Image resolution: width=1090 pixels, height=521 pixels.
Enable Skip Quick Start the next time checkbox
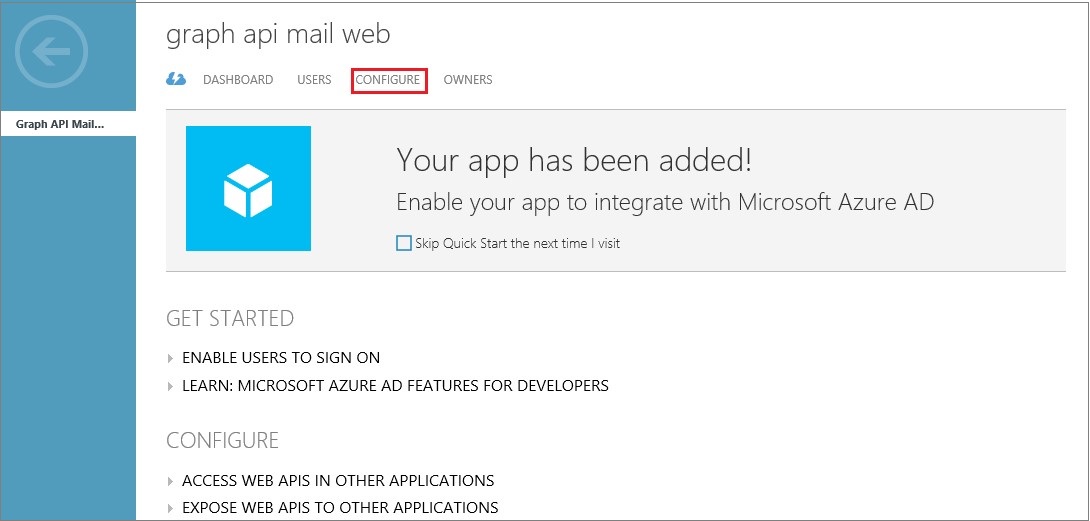[x=404, y=243]
